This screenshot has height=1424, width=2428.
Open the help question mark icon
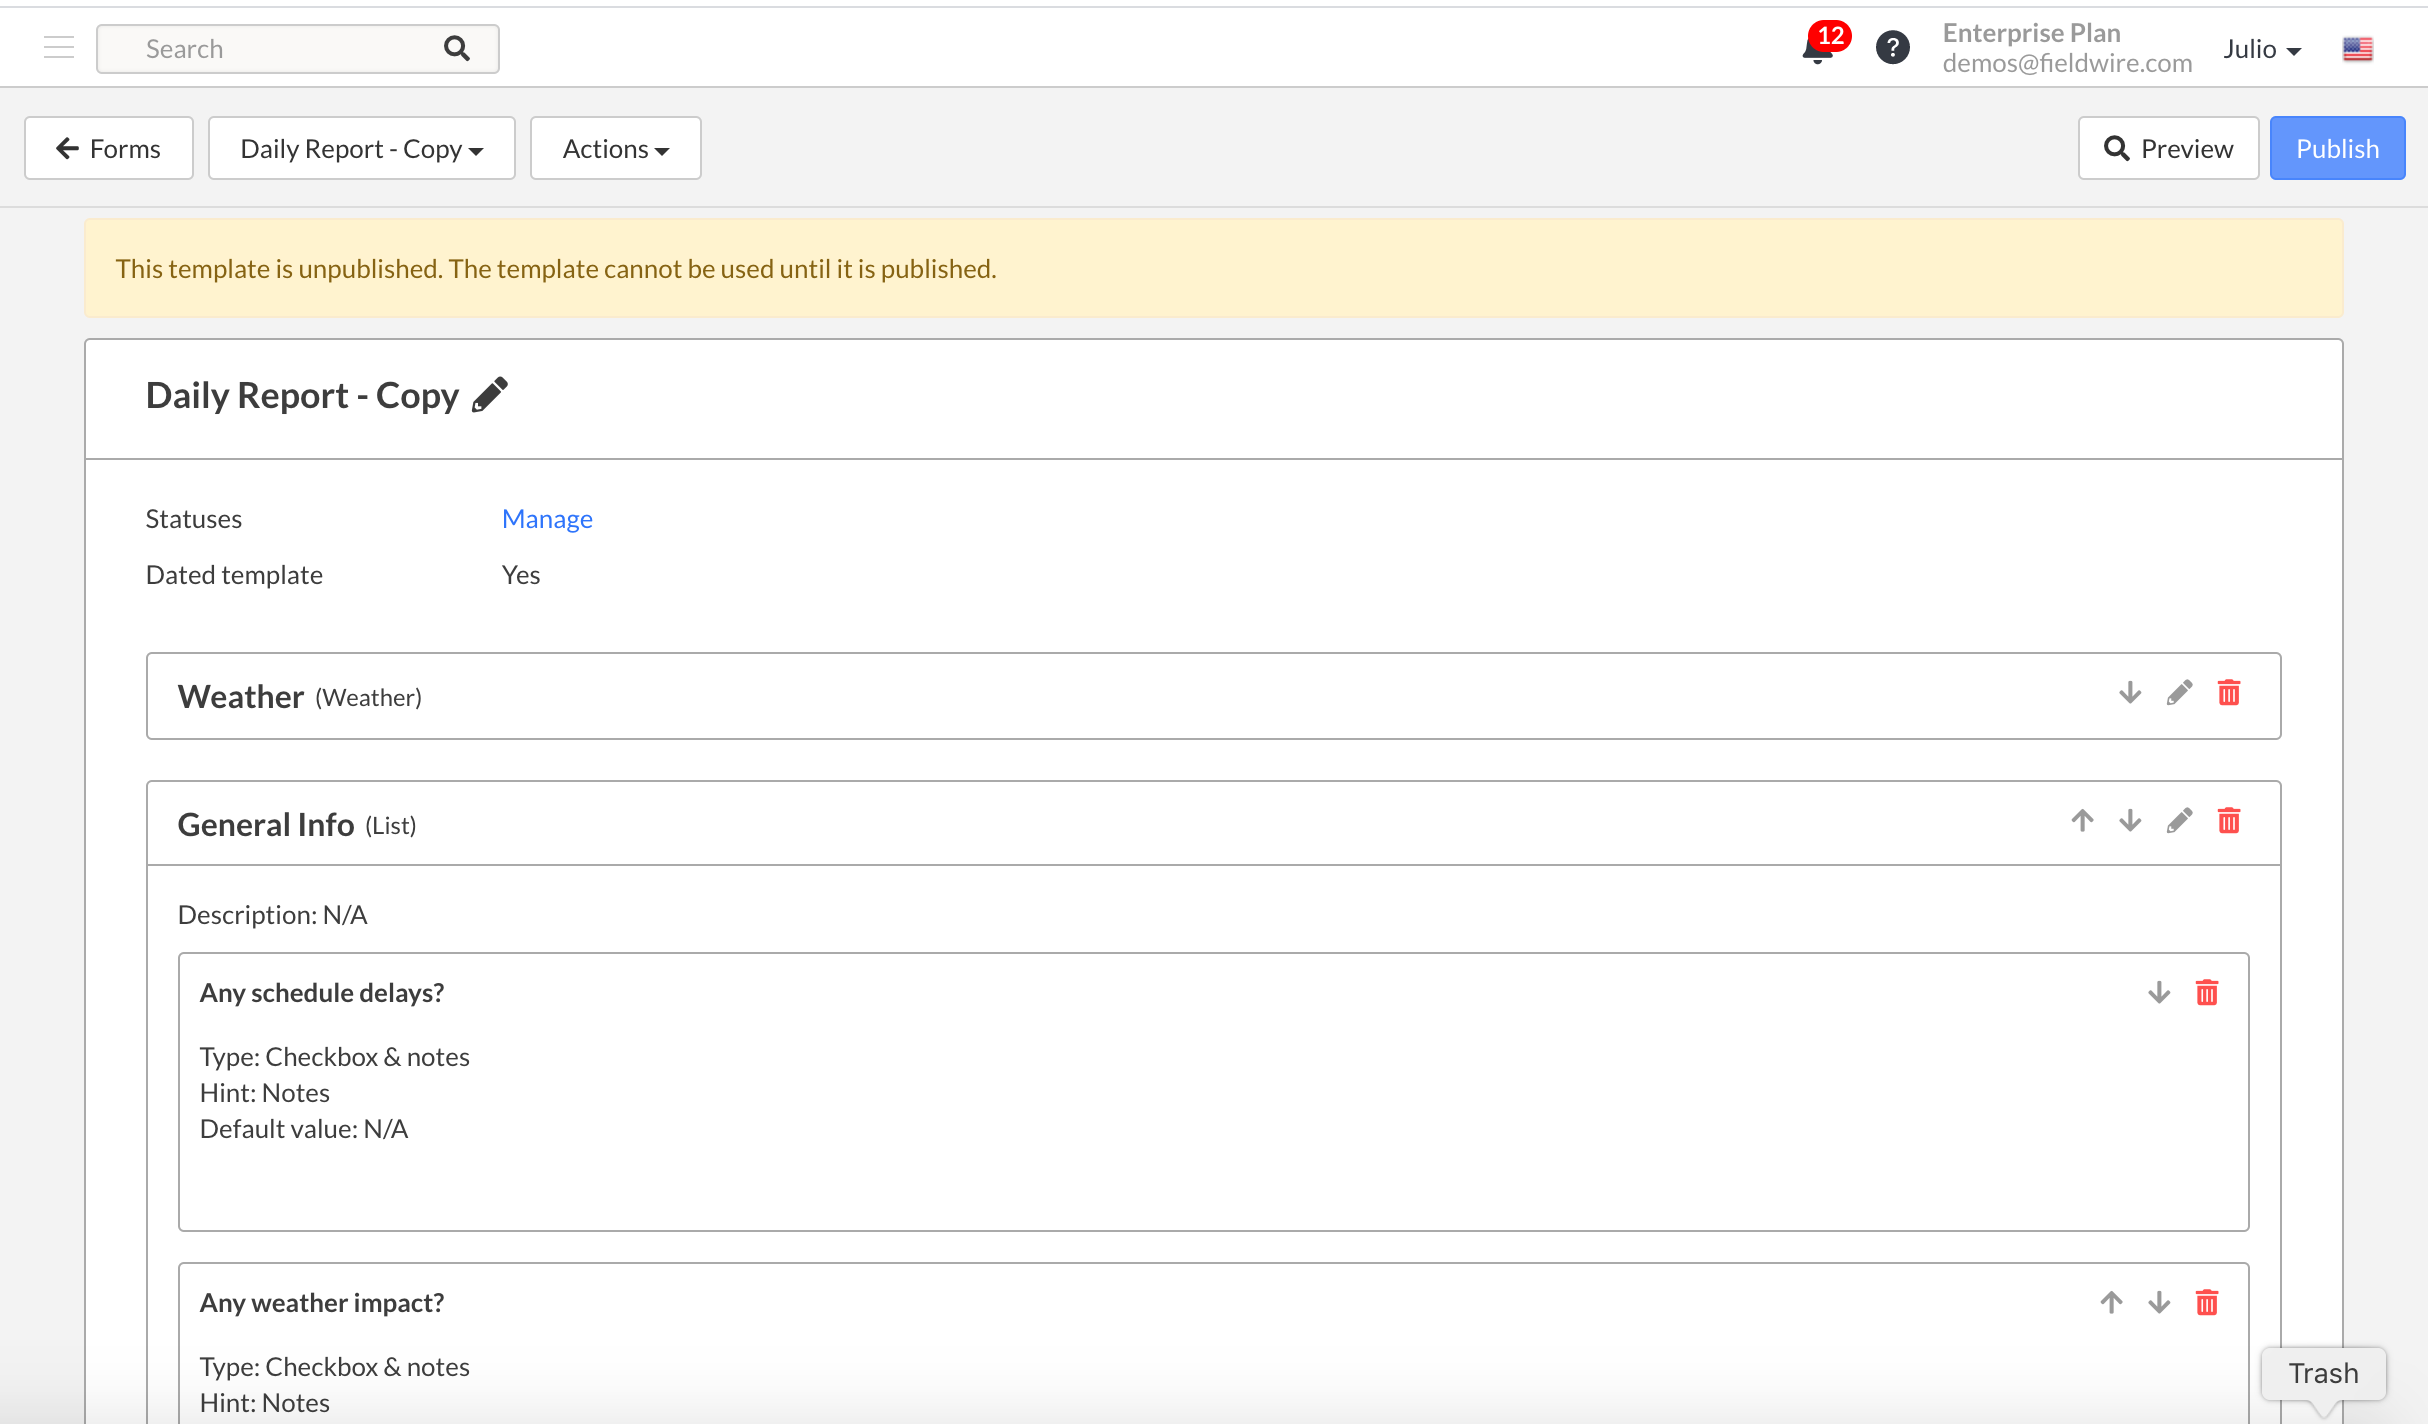point(1892,47)
